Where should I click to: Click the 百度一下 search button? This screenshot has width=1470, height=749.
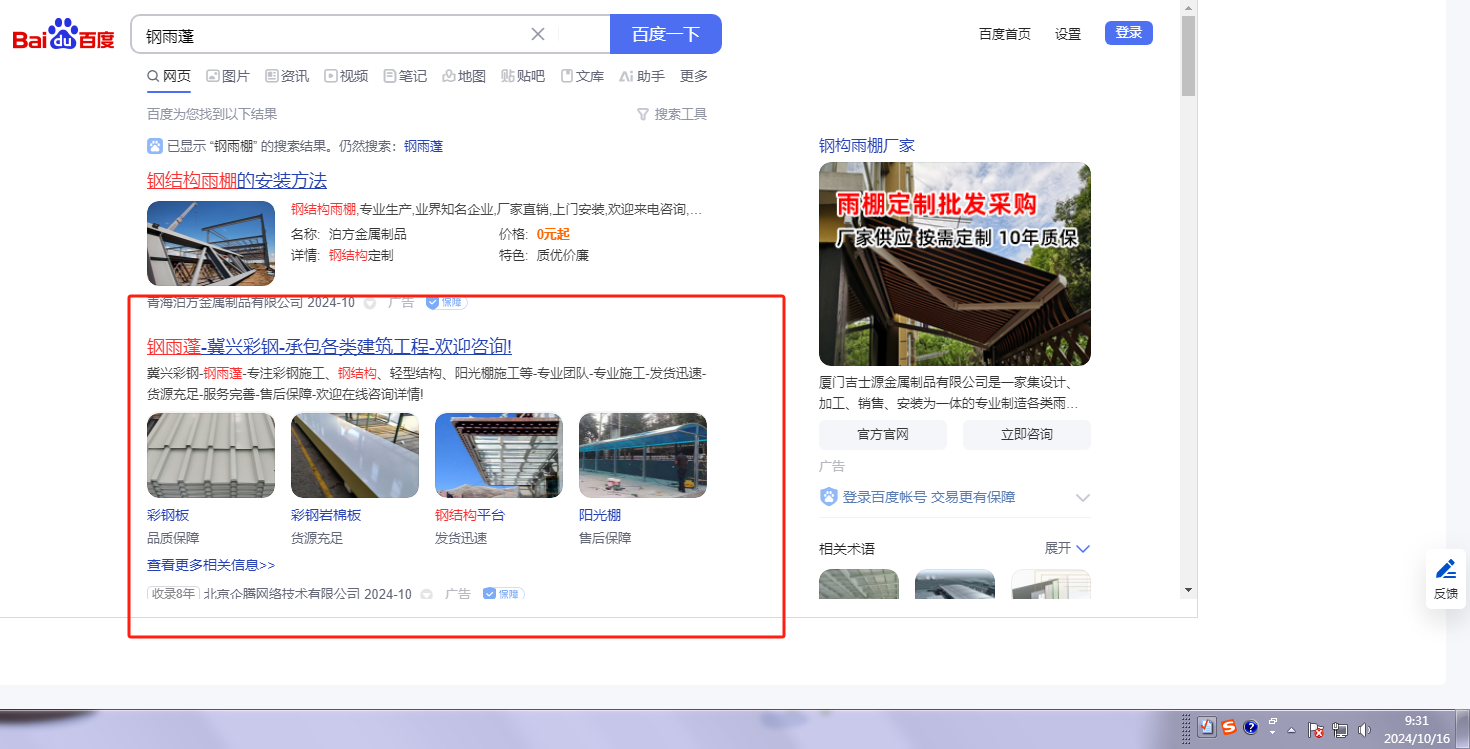(x=666, y=34)
